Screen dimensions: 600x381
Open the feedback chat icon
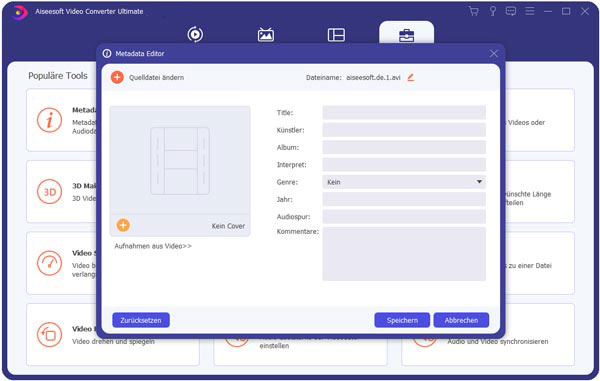click(511, 11)
